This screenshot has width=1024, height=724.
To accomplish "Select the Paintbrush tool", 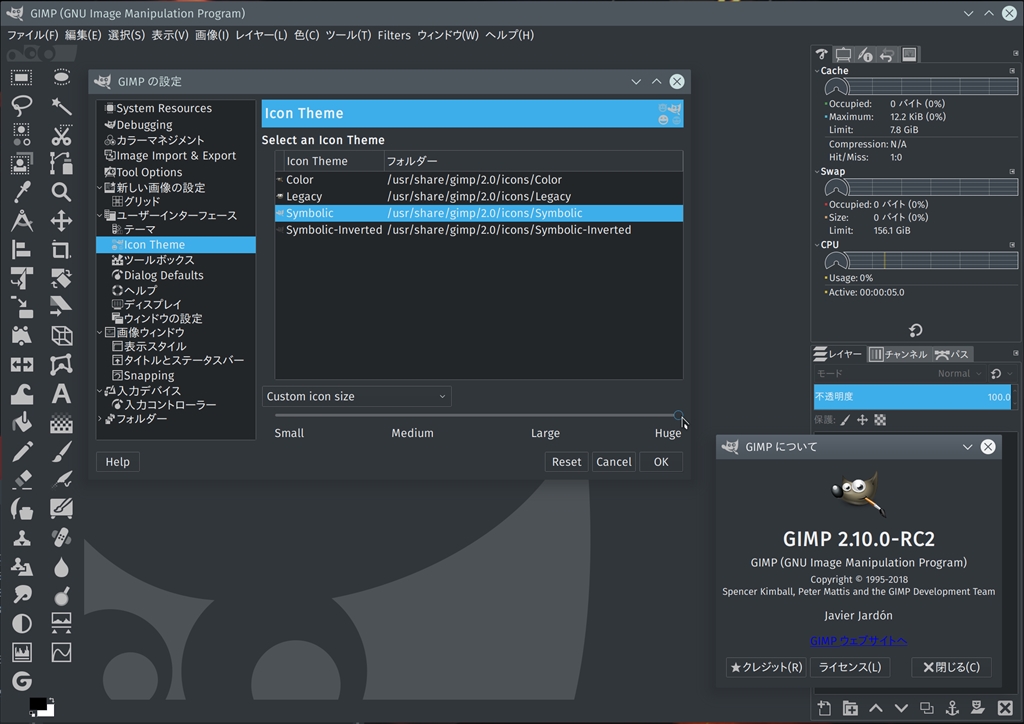I will coord(61,451).
